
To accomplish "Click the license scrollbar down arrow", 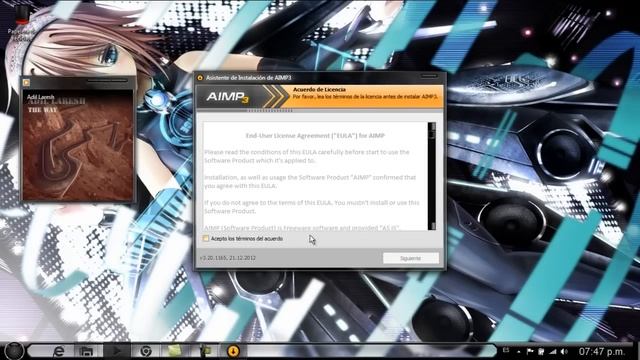I will pyautogui.click(x=431, y=226).
